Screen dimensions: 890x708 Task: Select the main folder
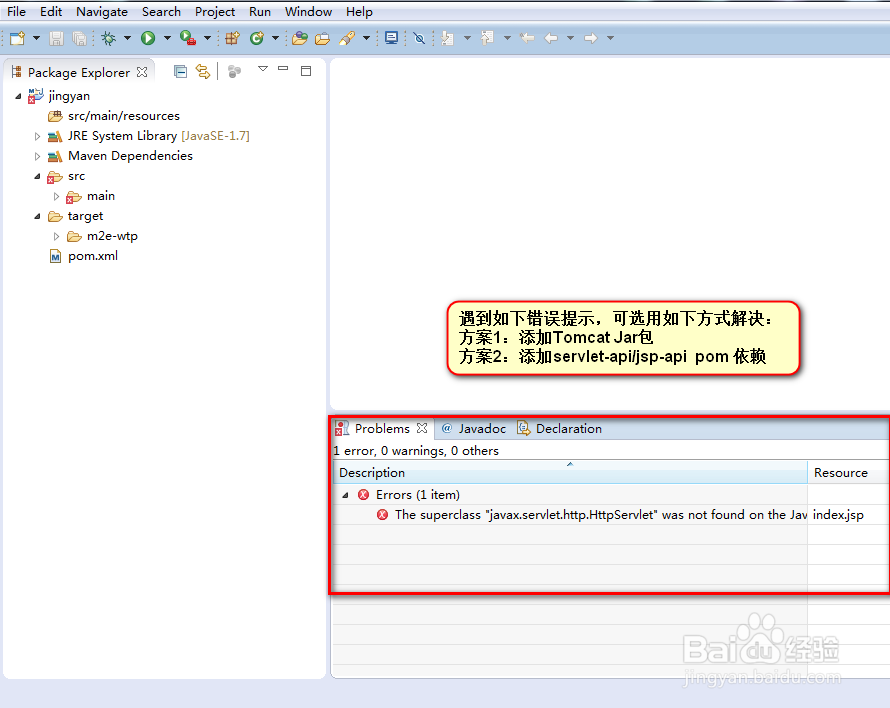coord(100,196)
